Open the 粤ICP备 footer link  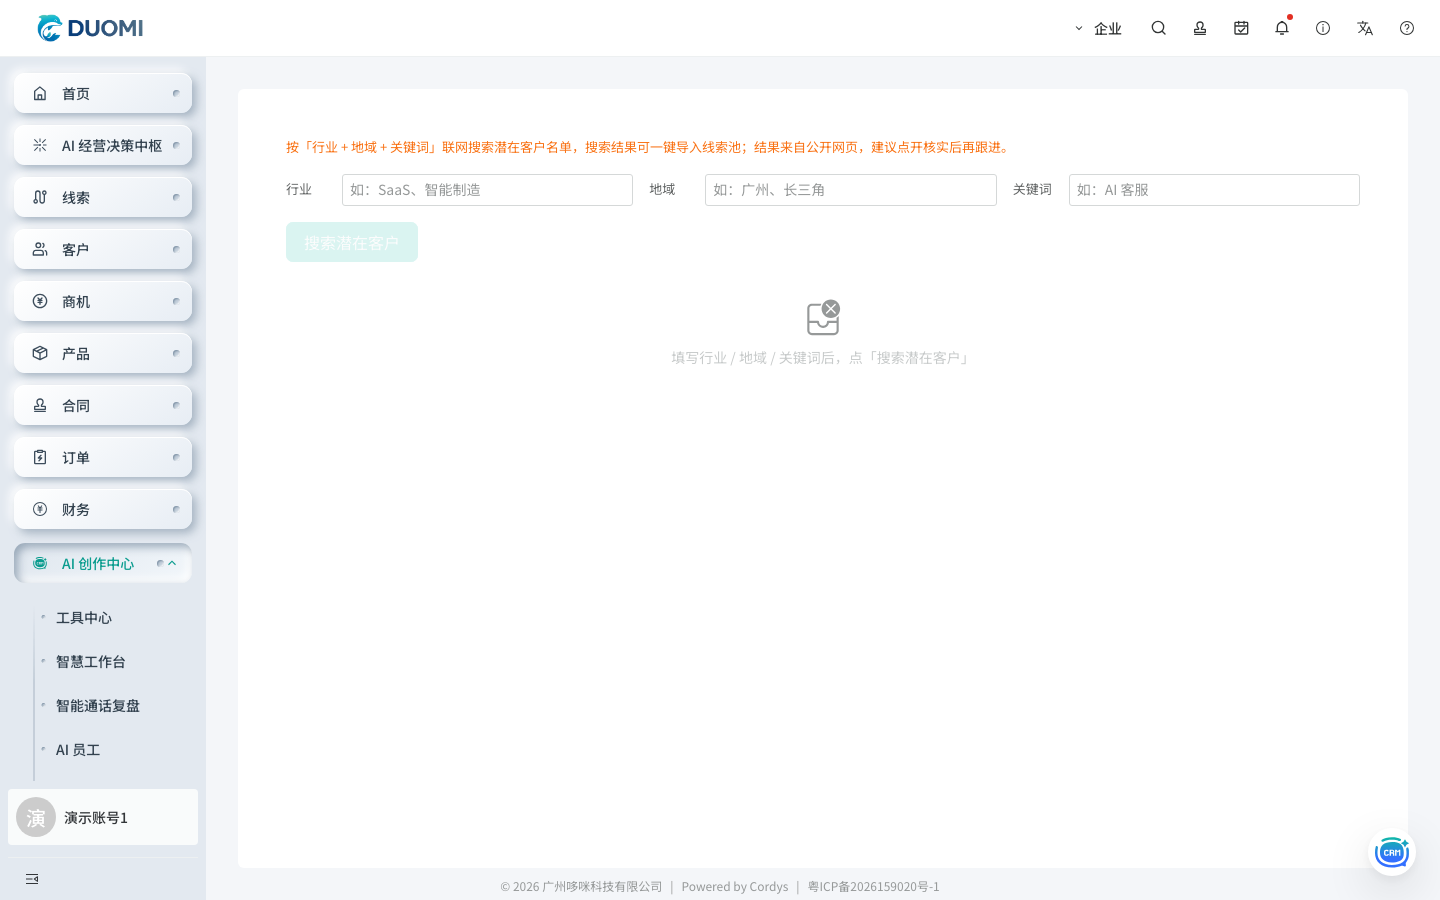(x=874, y=886)
